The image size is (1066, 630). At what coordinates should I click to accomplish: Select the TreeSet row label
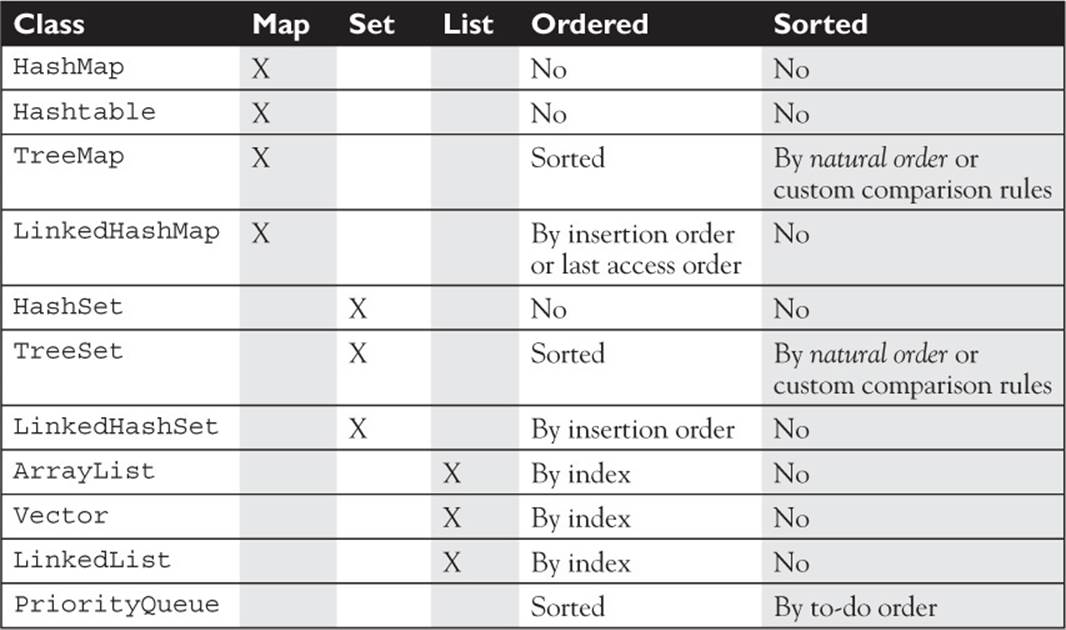pyautogui.click(x=68, y=351)
